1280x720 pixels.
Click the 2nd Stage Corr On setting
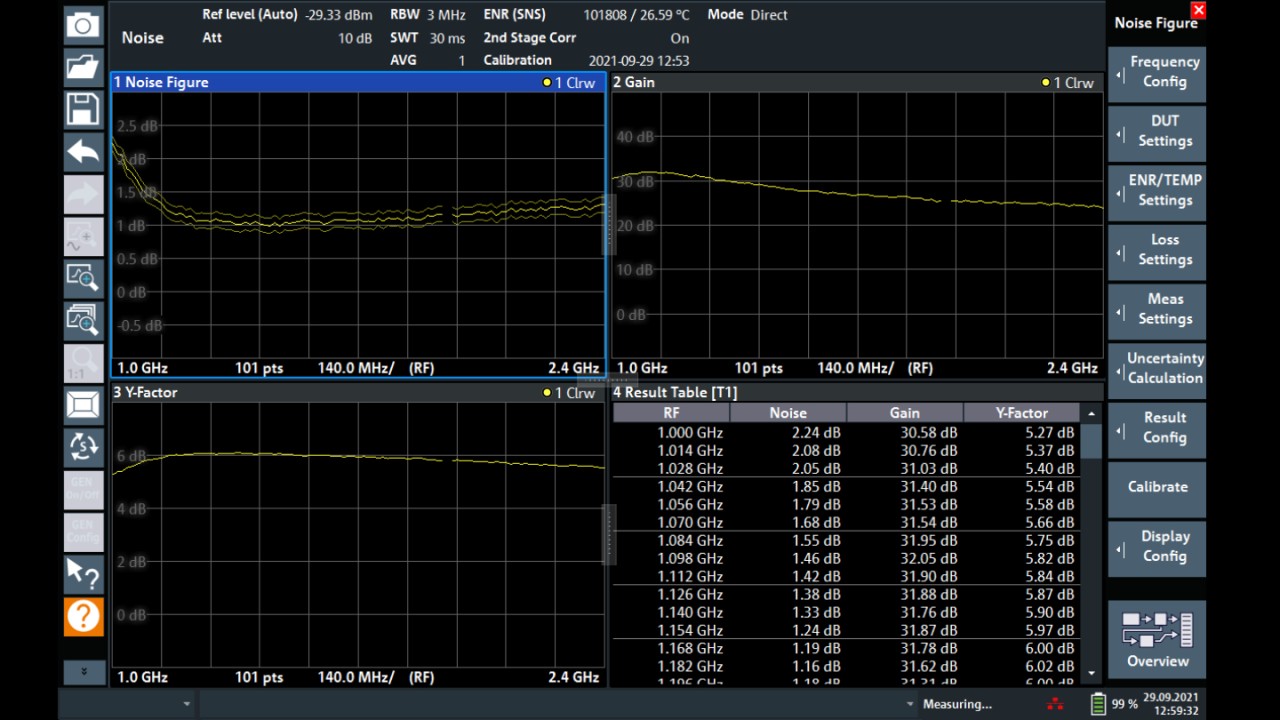pos(586,38)
